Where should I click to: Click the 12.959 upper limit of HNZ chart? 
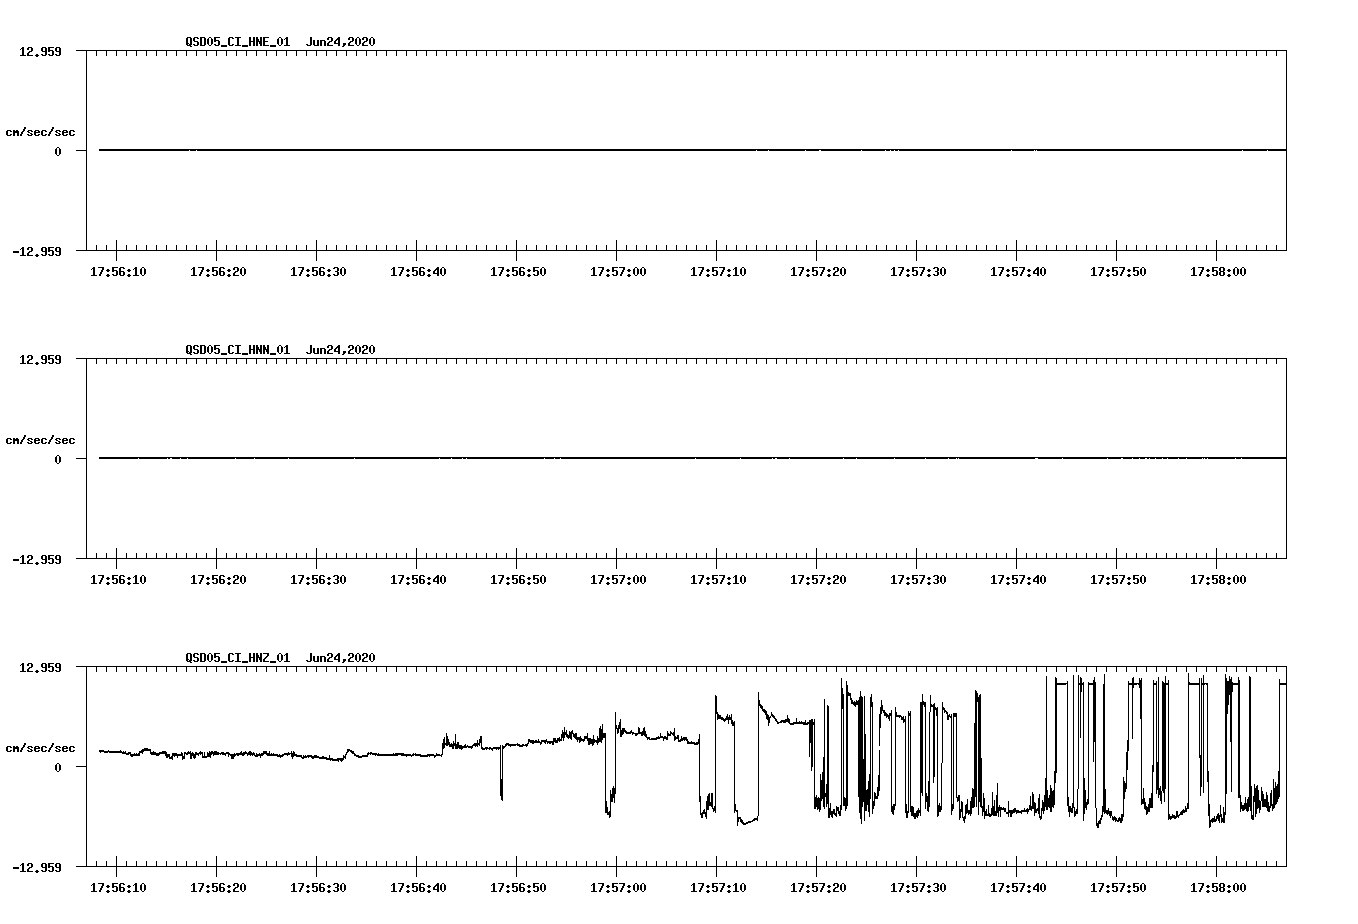40,667
